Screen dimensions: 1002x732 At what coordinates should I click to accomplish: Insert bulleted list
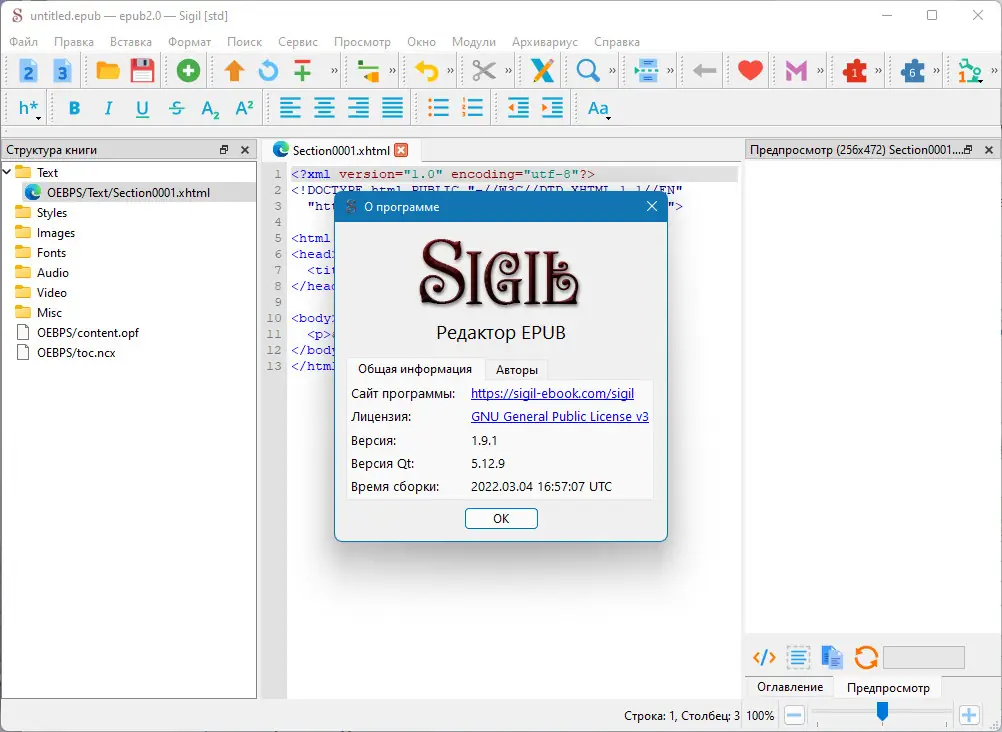pos(438,107)
